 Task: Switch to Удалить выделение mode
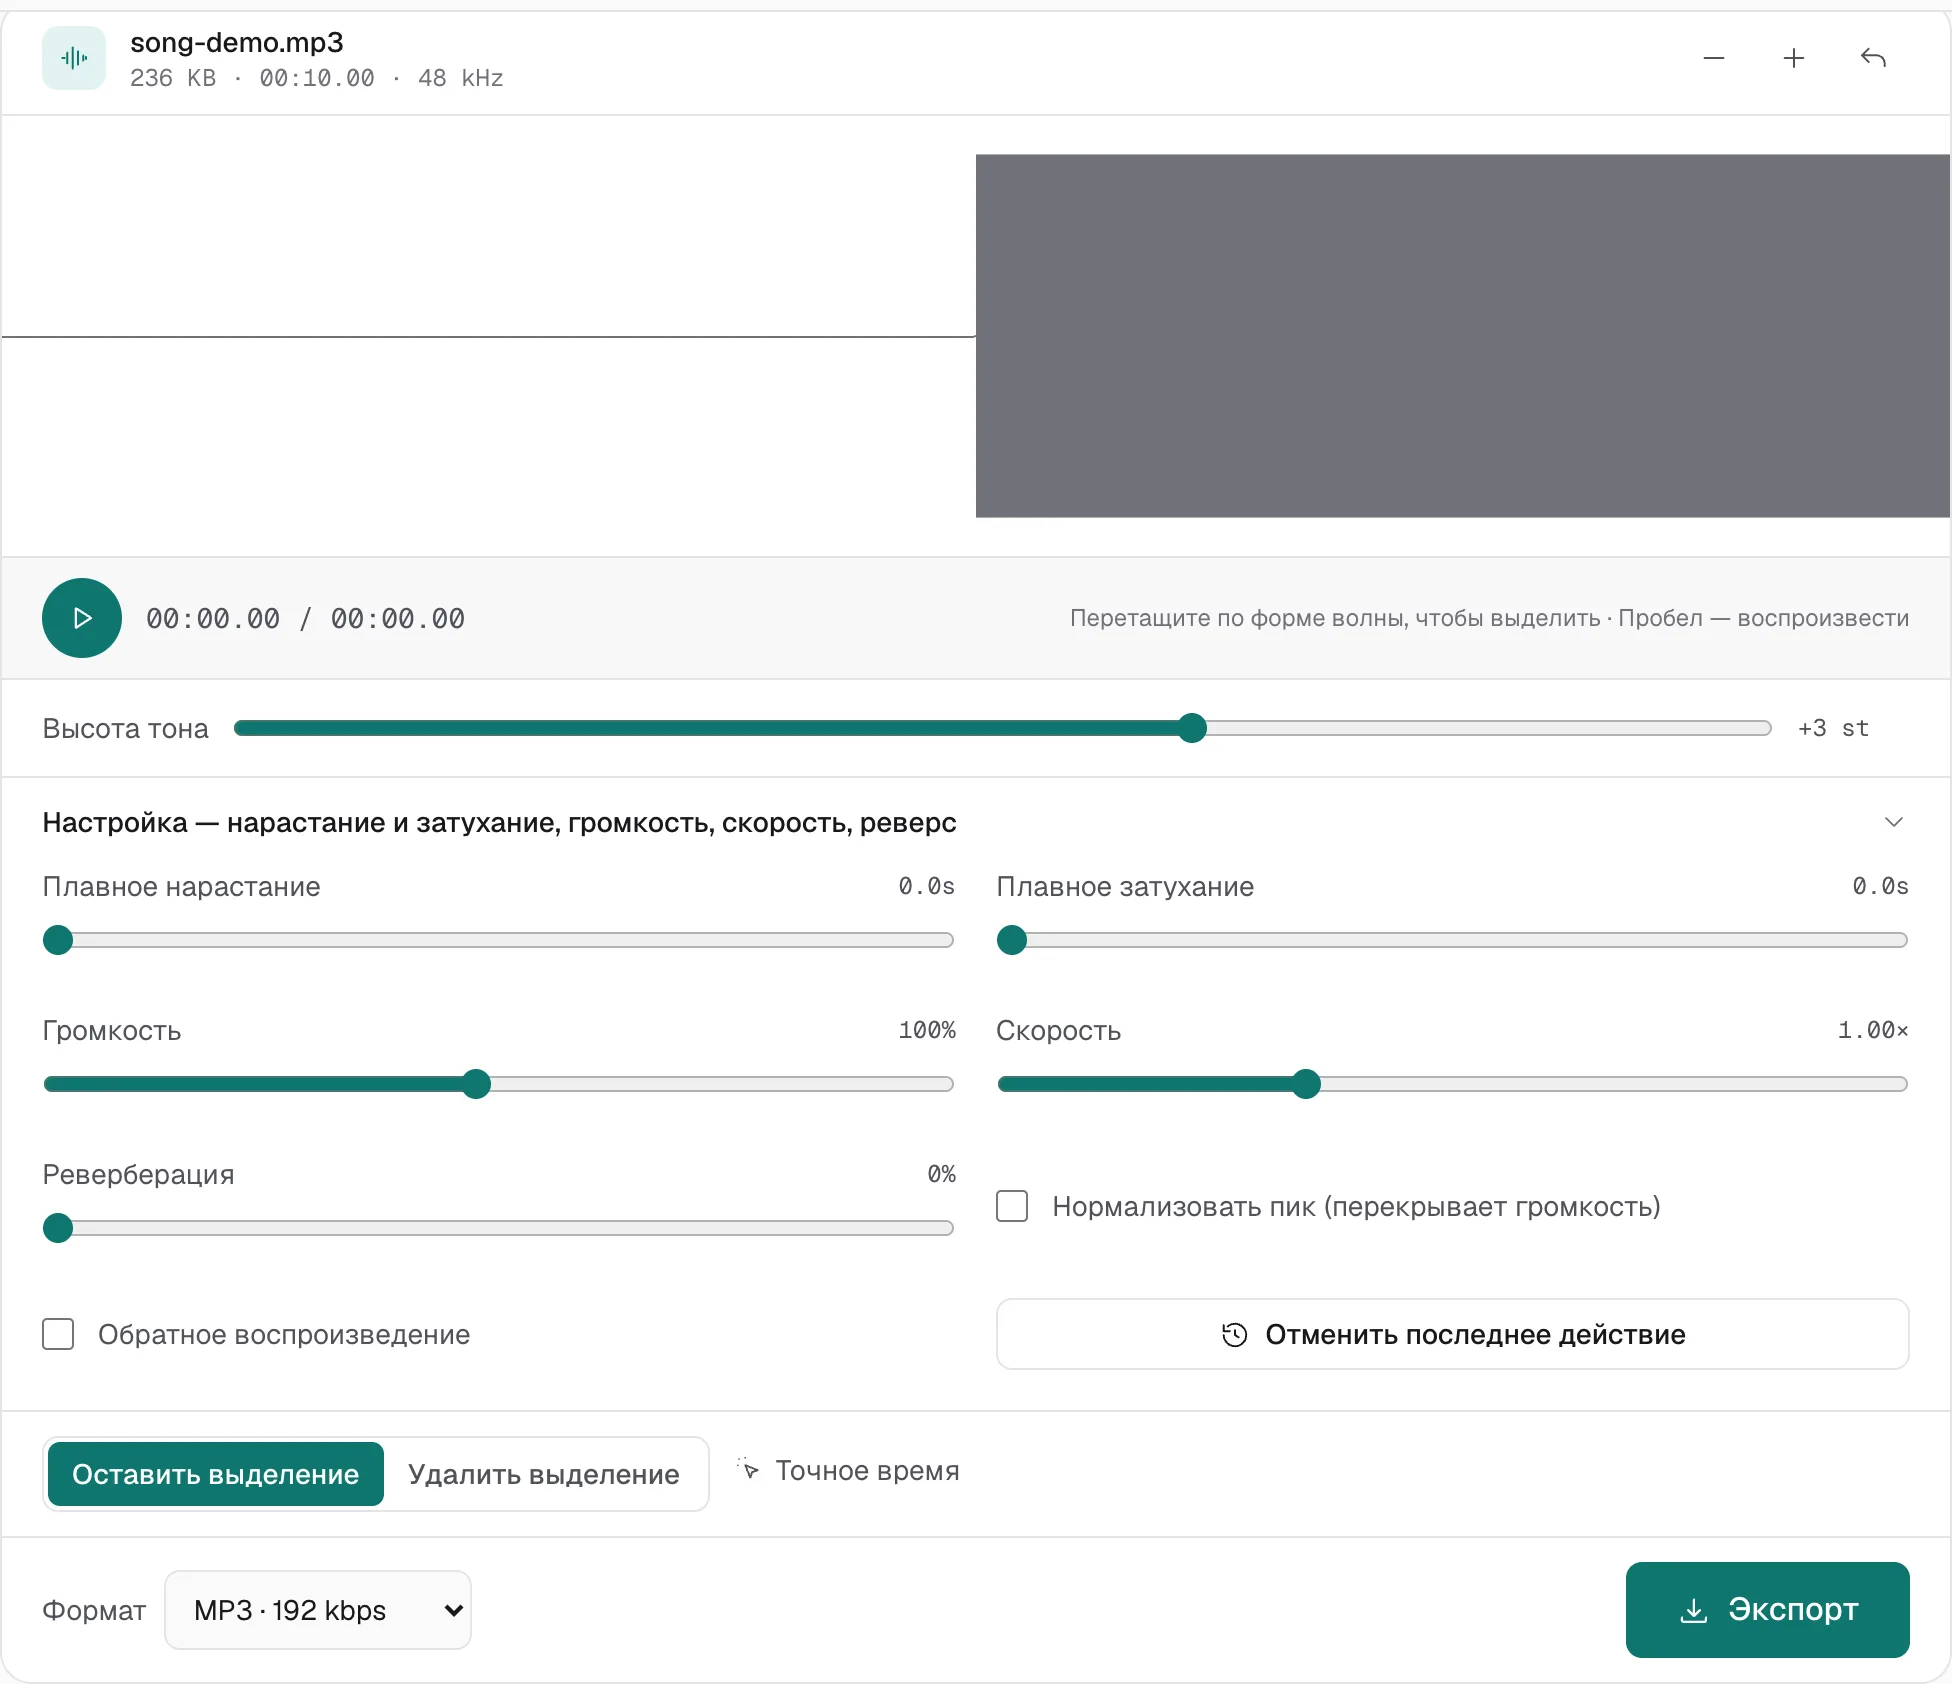point(544,1474)
